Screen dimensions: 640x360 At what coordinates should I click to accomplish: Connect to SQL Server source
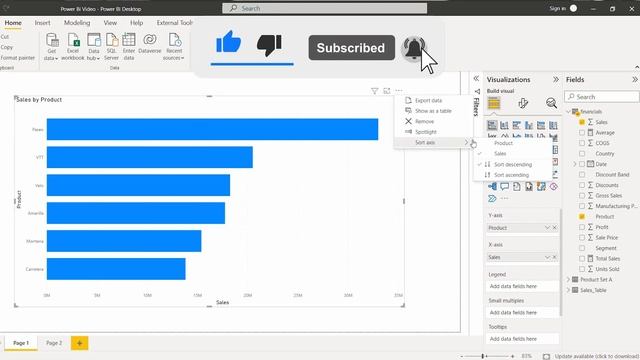point(111,47)
